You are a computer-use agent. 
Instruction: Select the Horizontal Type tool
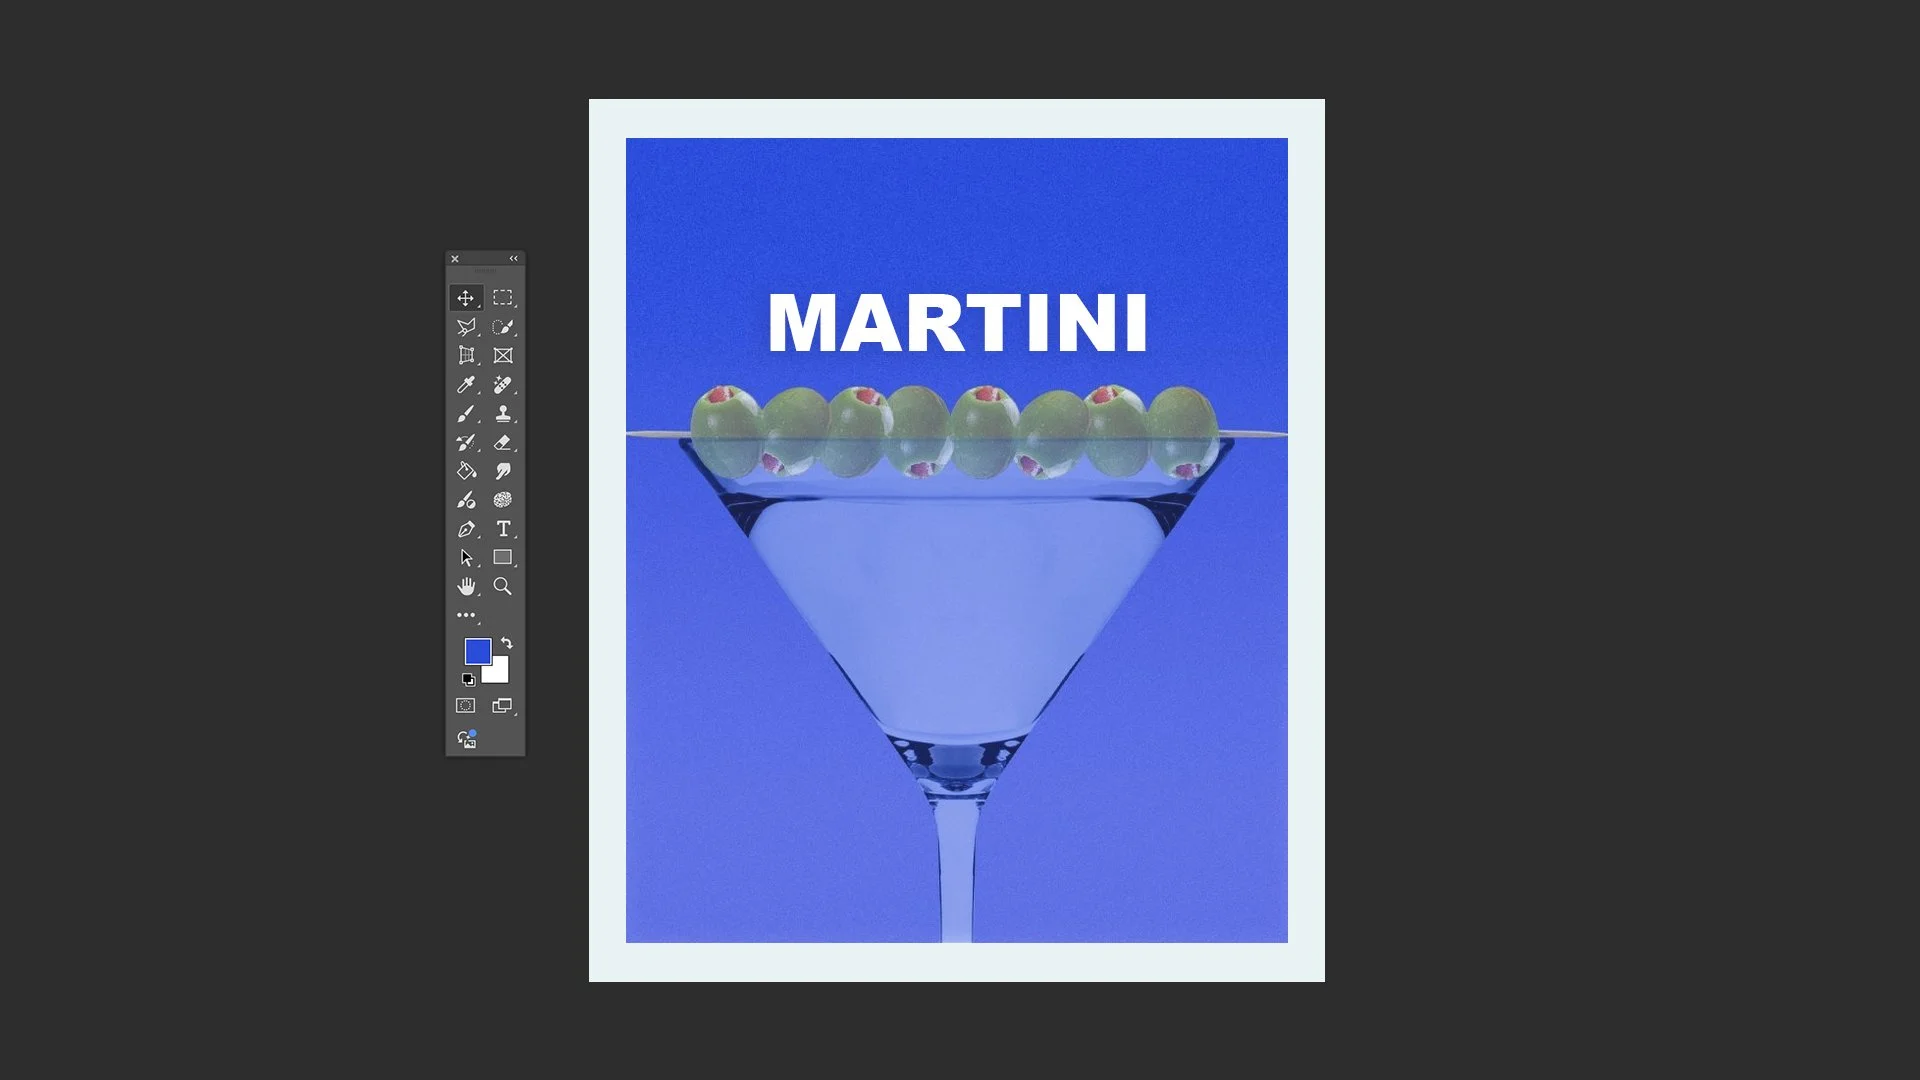click(x=503, y=529)
